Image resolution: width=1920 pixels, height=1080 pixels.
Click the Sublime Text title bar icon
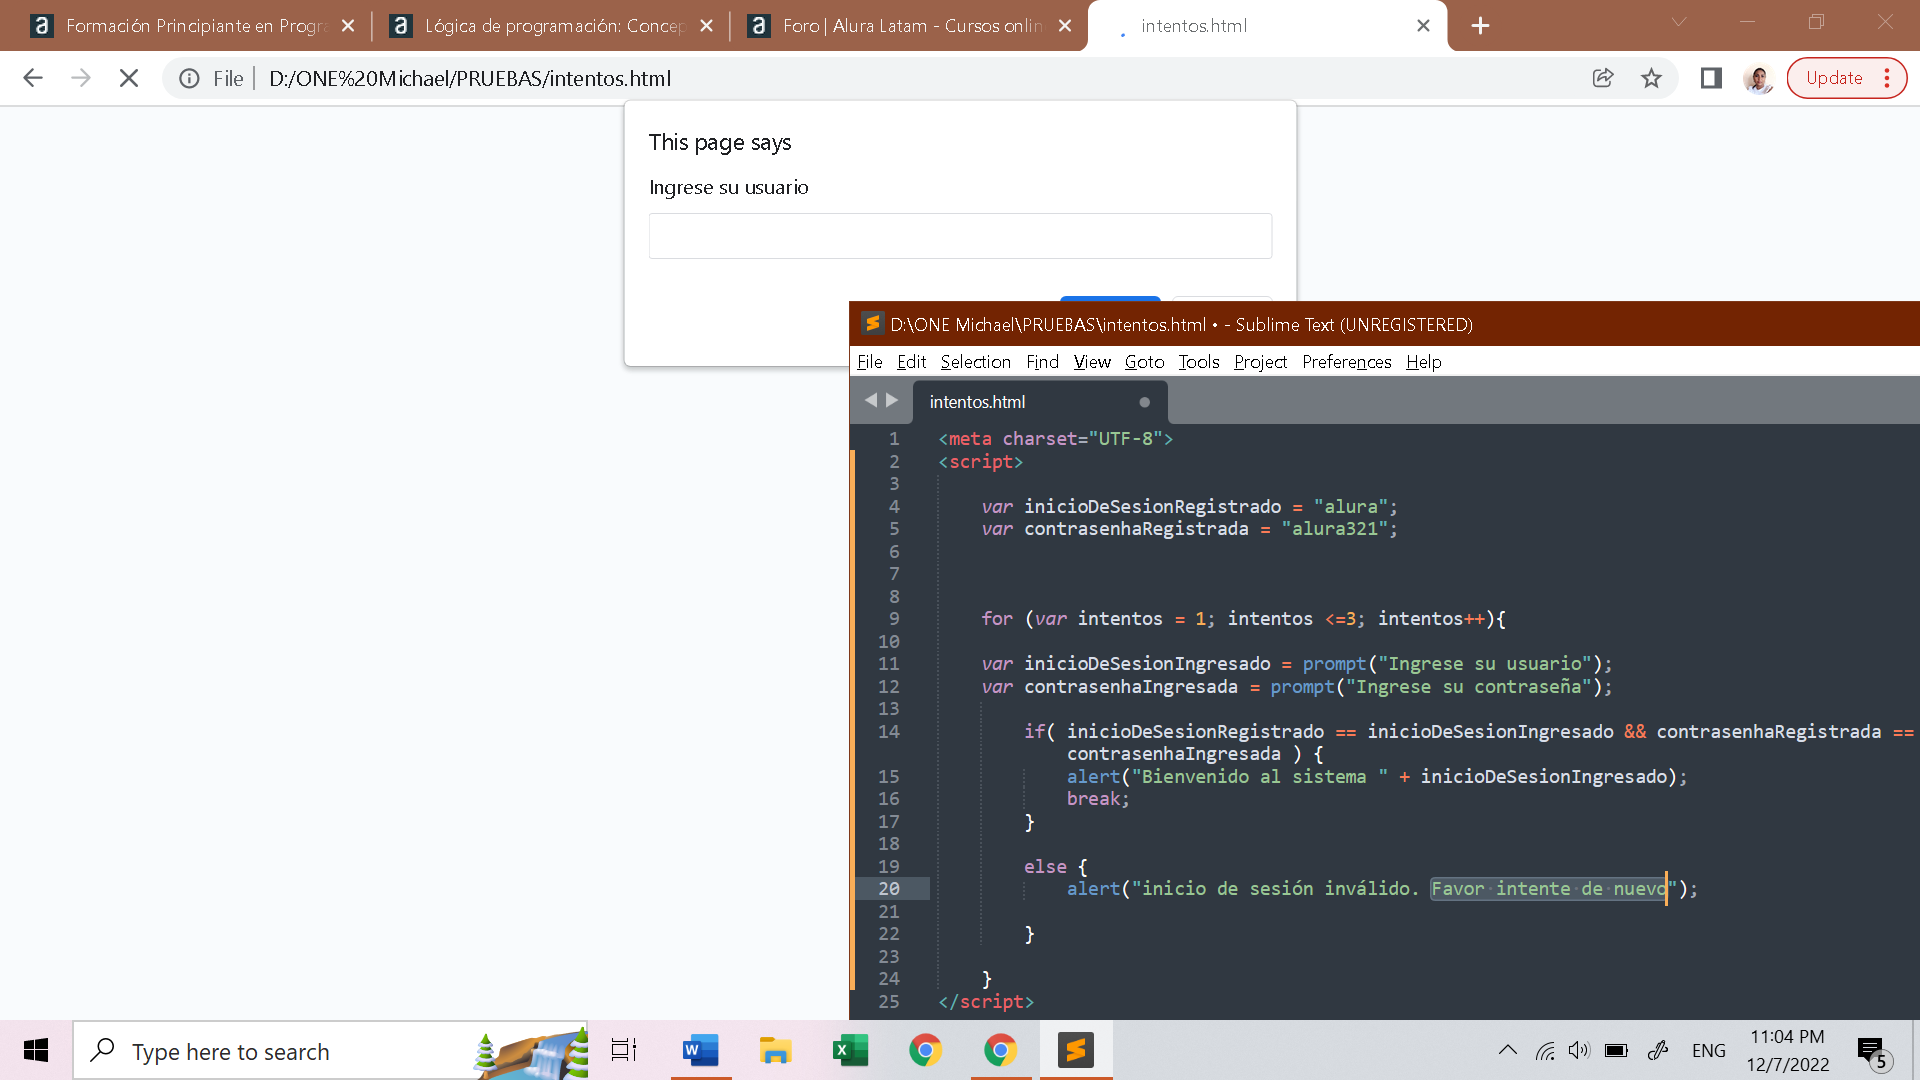tap(872, 324)
